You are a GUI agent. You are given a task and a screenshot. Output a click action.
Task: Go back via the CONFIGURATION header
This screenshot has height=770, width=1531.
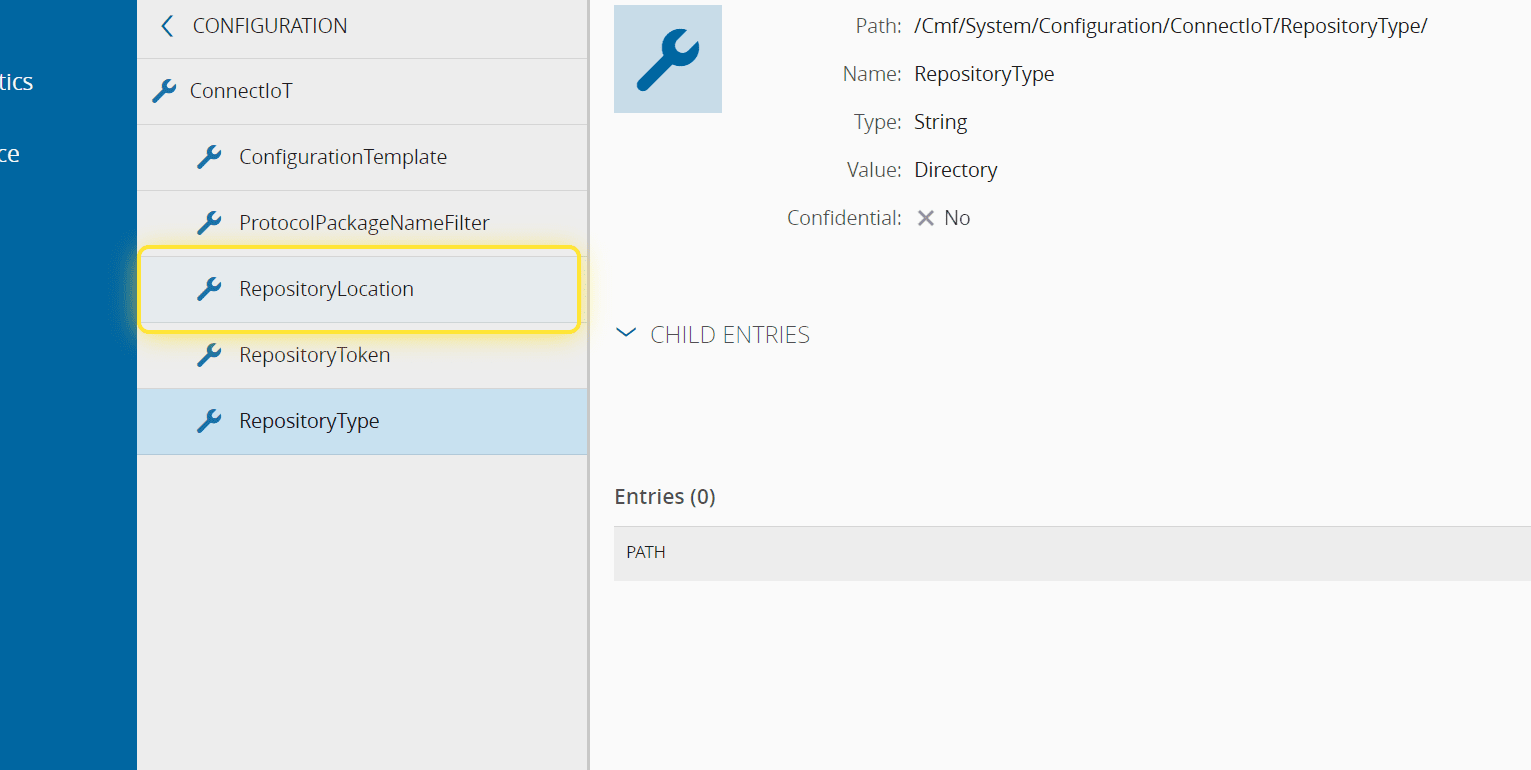[270, 26]
